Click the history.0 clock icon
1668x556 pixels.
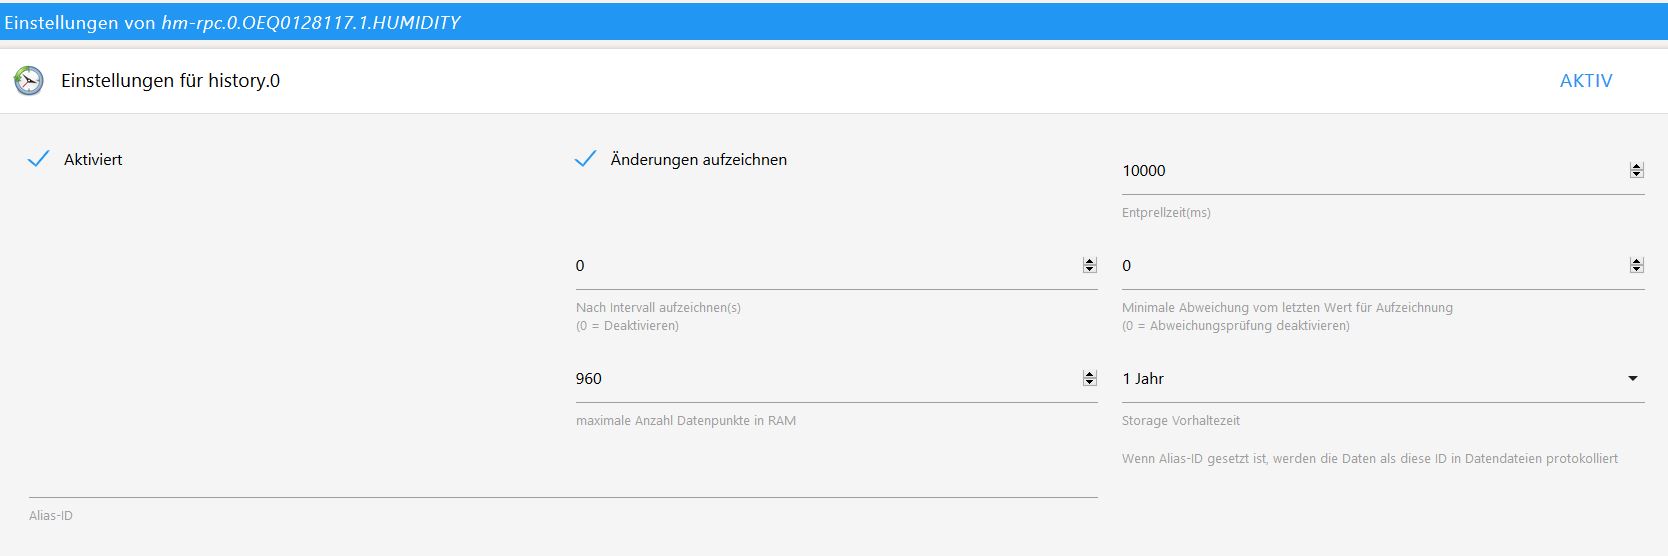tap(29, 81)
